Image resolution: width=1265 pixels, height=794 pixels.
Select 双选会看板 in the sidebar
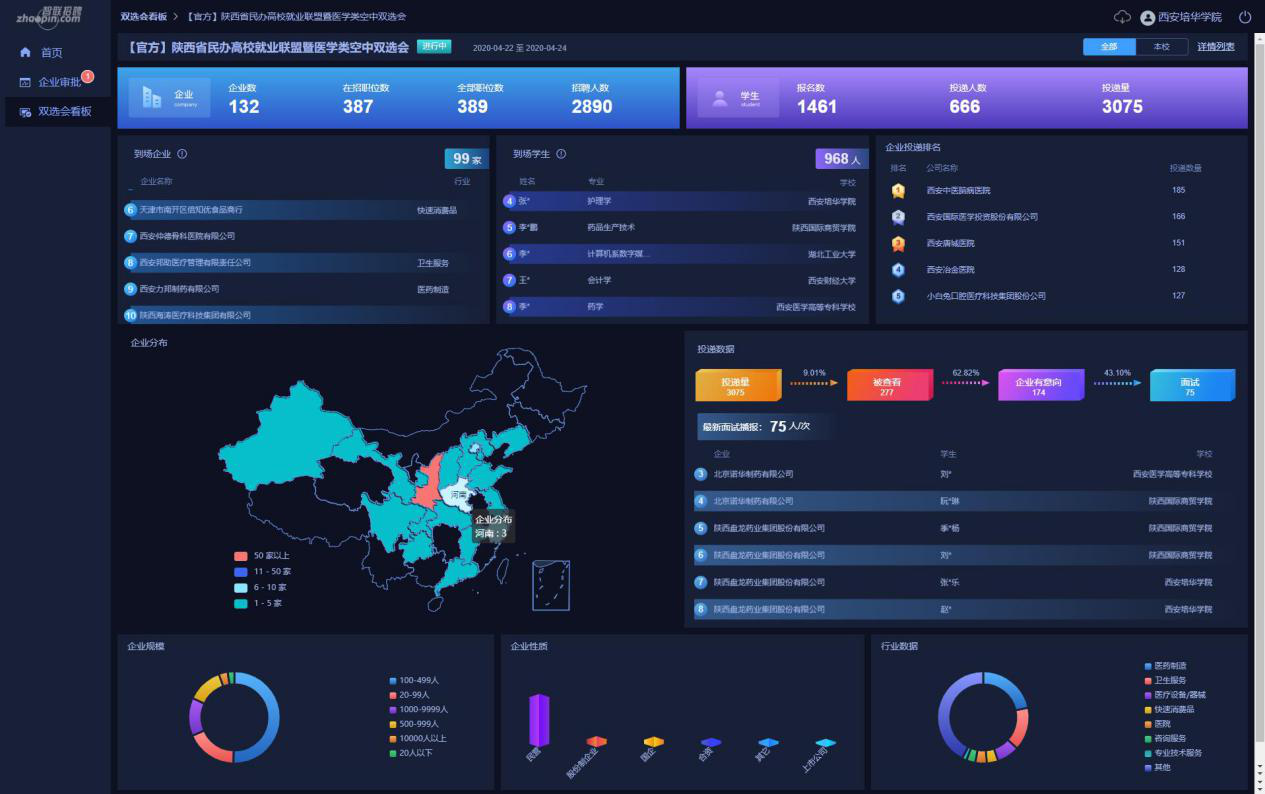coord(64,111)
